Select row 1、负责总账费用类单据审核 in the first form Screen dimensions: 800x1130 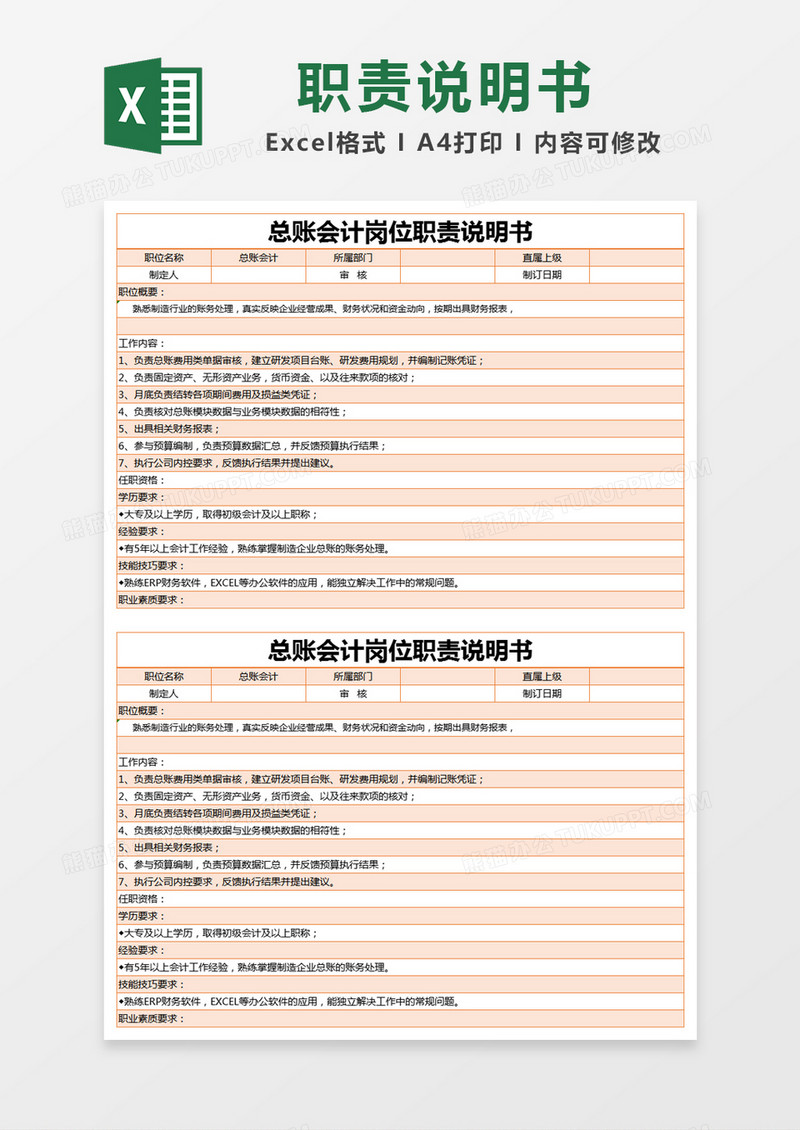point(400,360)
